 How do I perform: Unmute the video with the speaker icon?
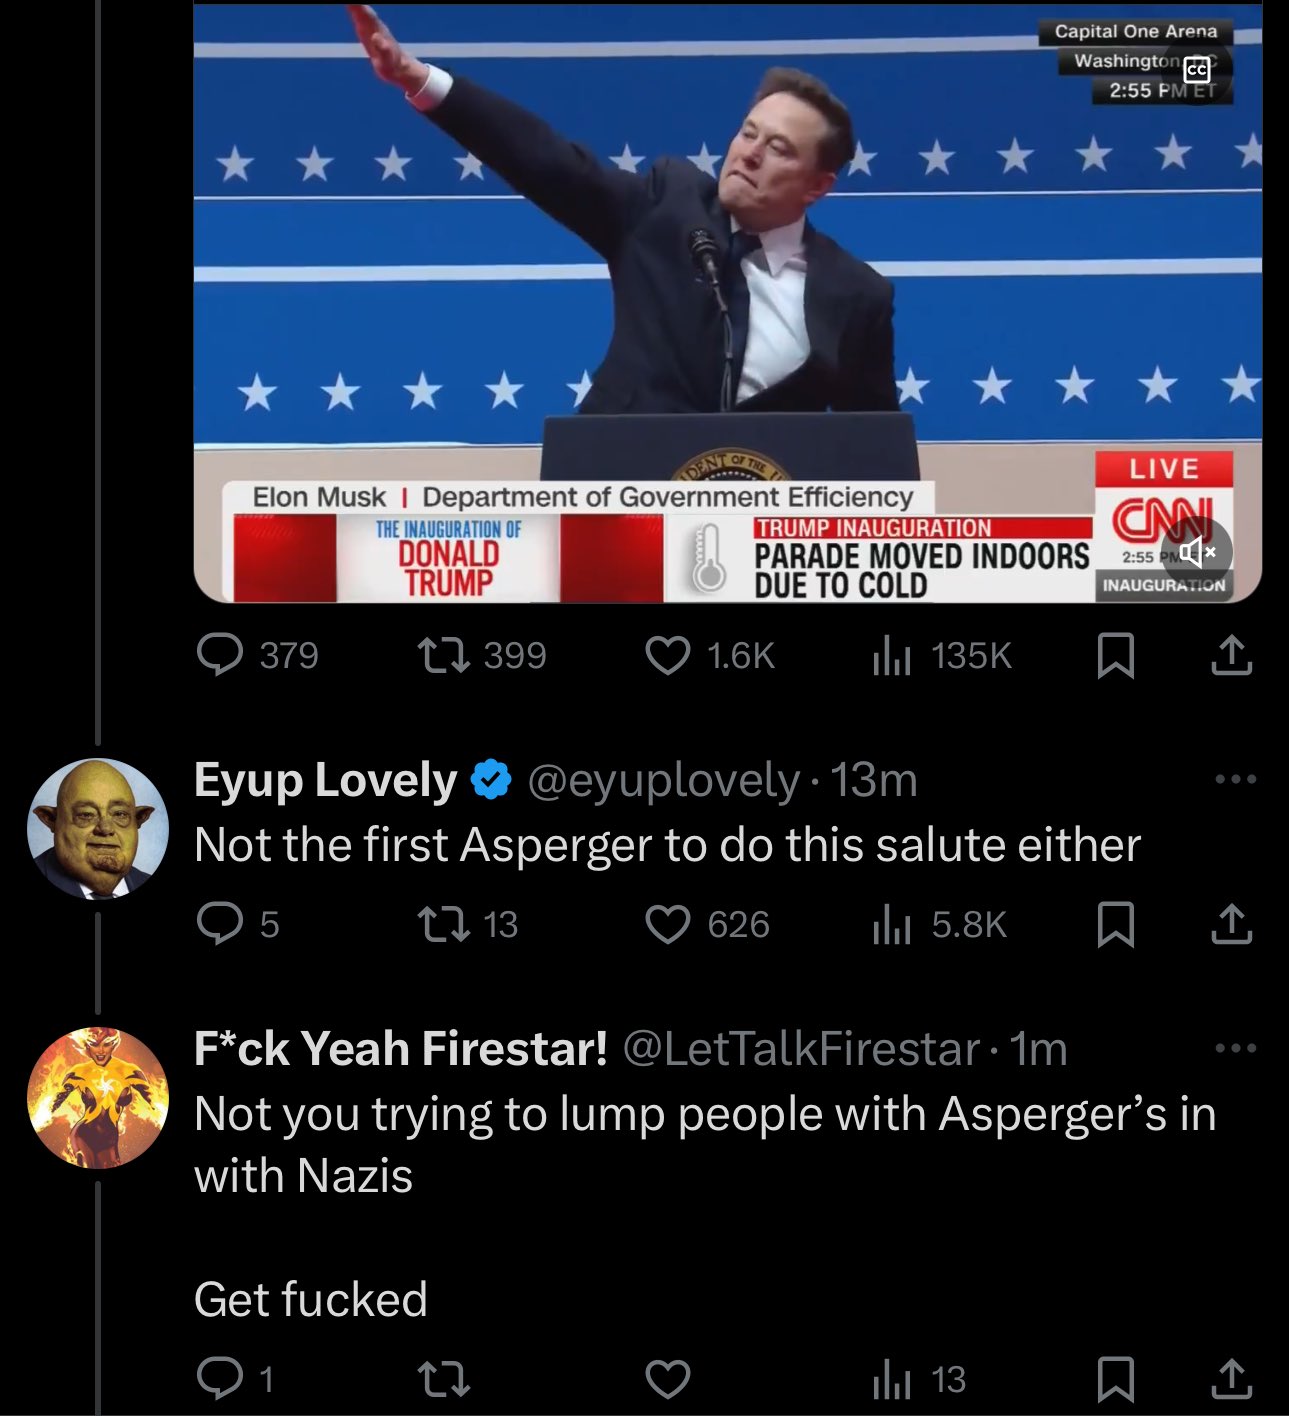point(1196,552)
